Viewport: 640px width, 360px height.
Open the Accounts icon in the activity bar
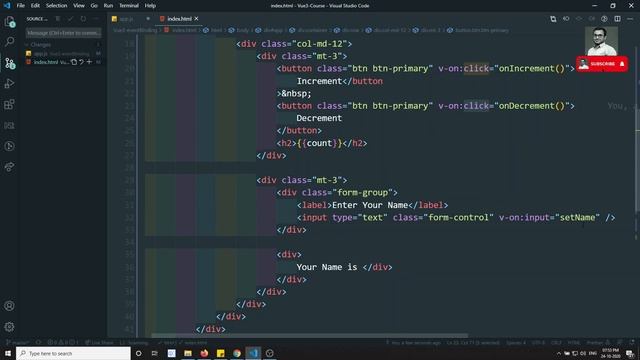tap(9, 306)
